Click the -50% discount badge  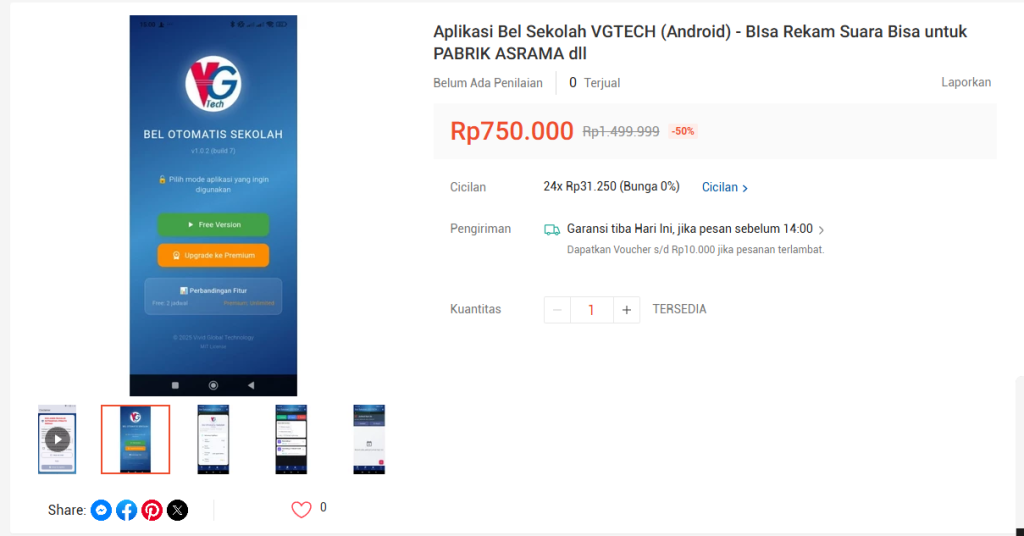682,131
